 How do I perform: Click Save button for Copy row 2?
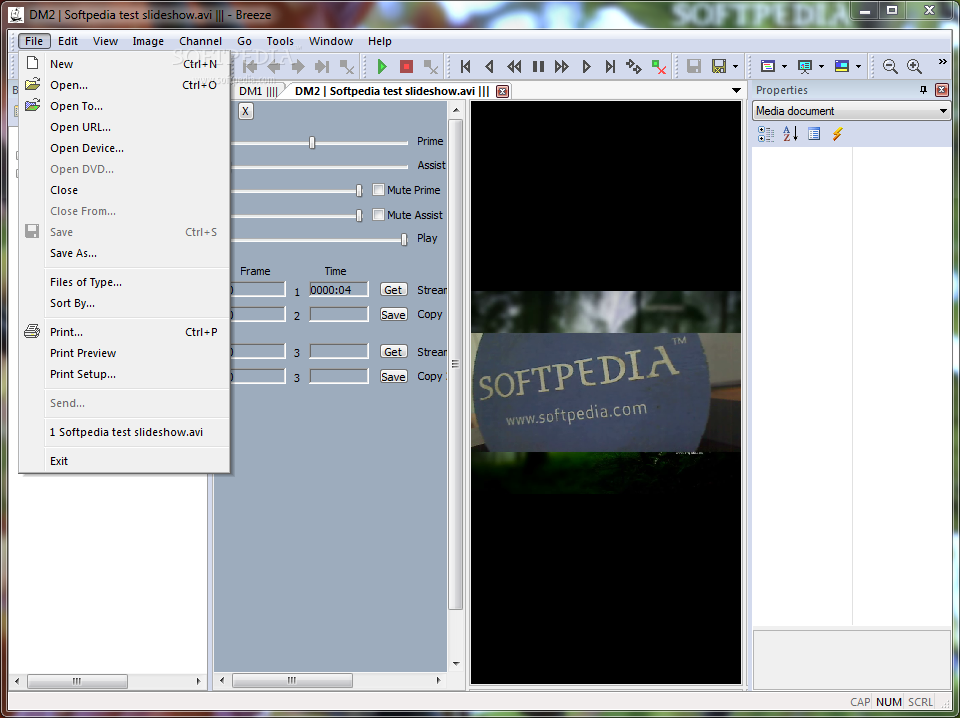(393, 315)
